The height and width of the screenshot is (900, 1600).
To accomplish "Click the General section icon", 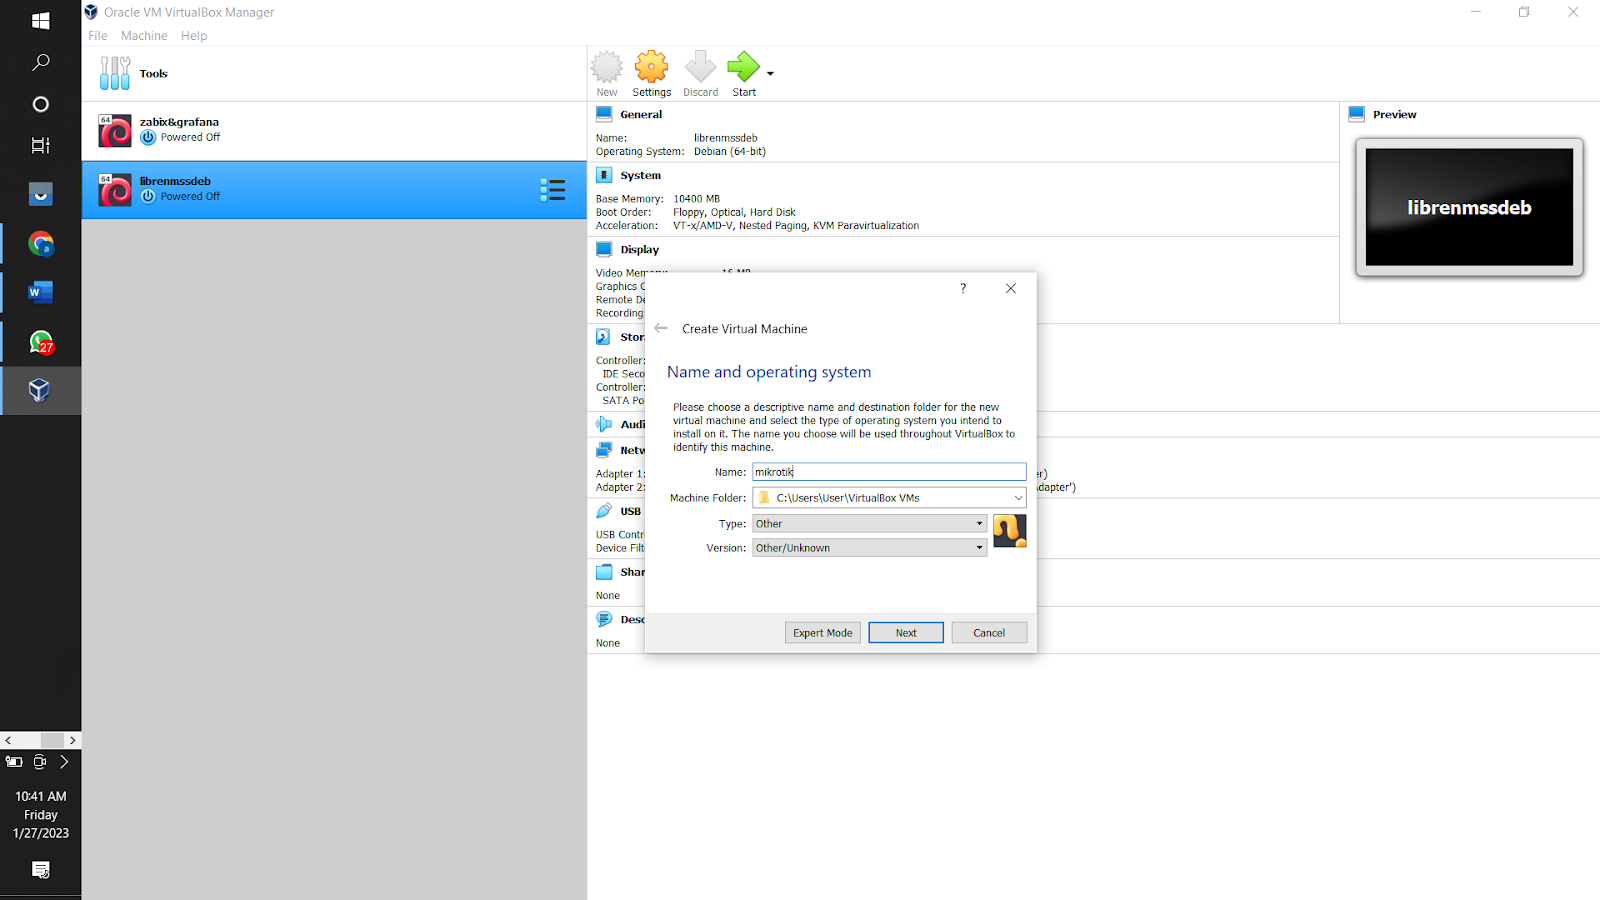I will pyautogui.click(x=604, y=114).
